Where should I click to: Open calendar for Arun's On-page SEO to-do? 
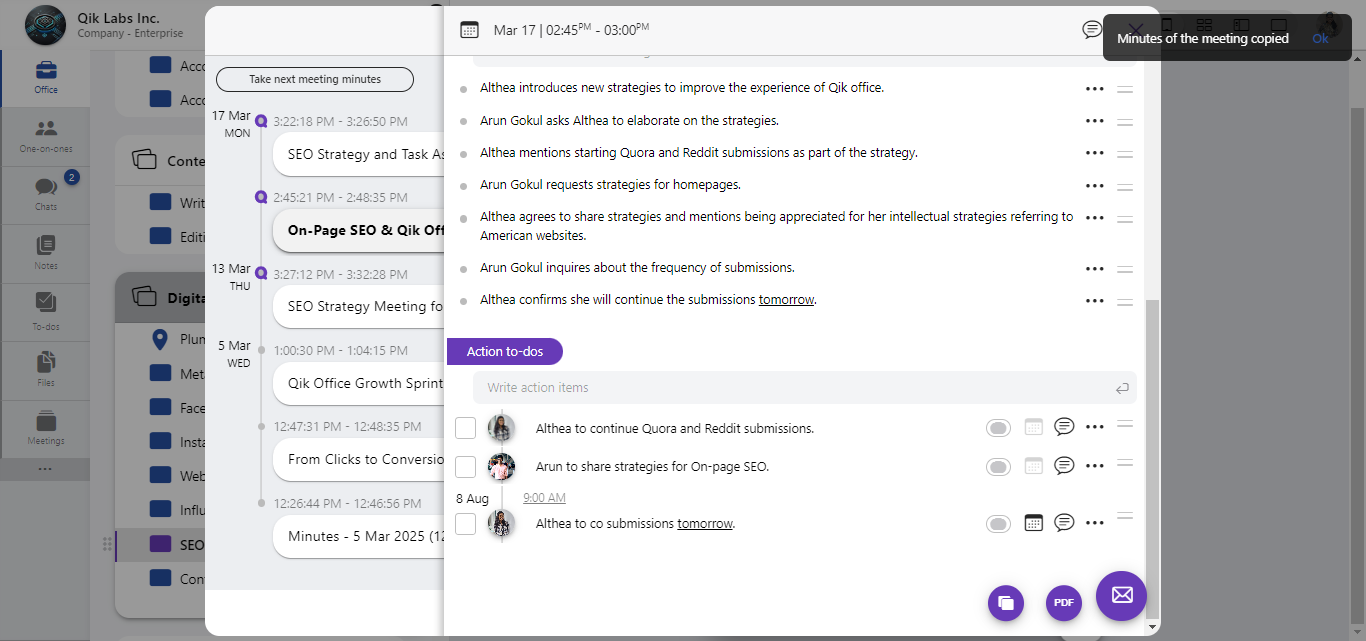pyautogui.click(x=1034, y=466)
